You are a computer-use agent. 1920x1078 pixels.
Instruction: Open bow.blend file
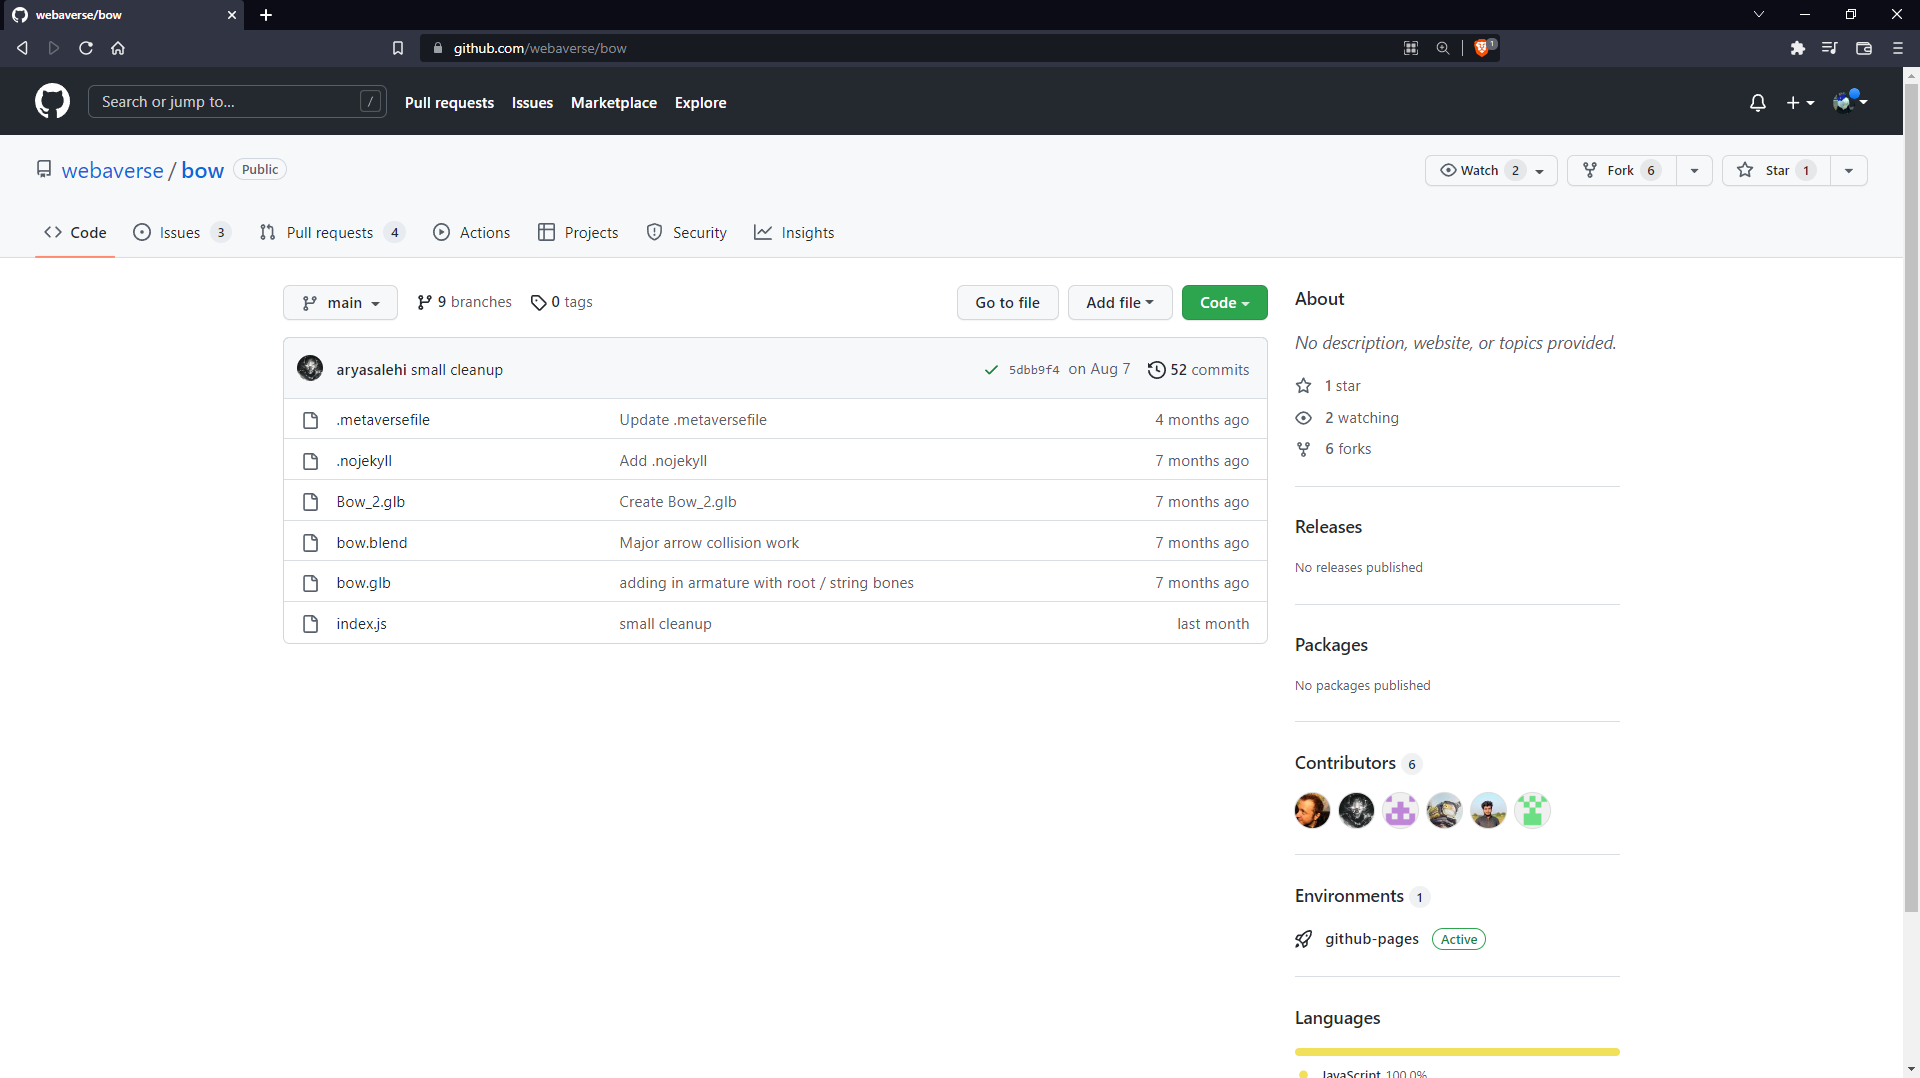(x=372, y=543)
